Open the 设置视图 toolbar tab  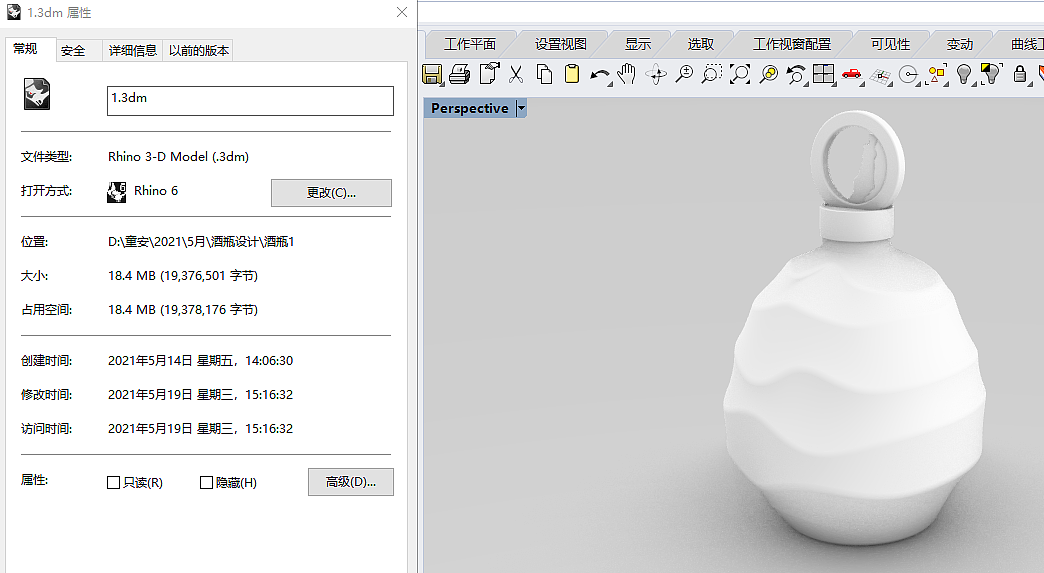(x=561, y=44)
